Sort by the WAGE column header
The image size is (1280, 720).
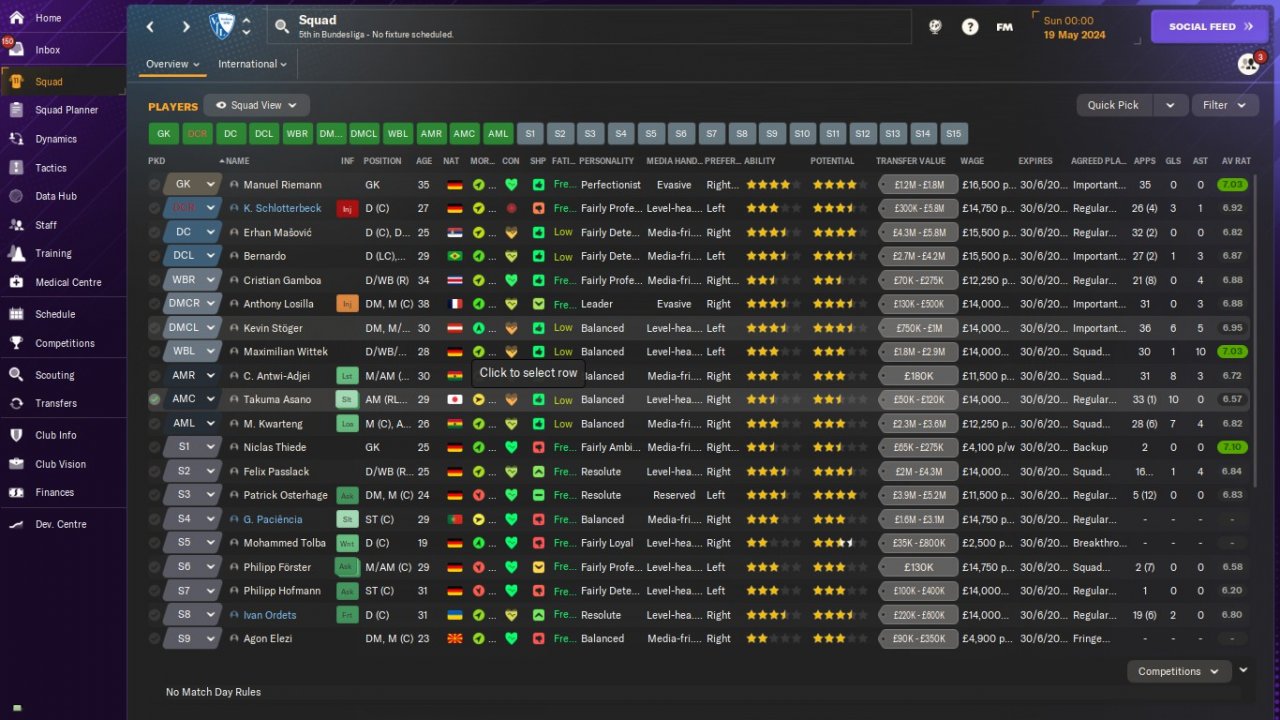click(x=972, y=161)
